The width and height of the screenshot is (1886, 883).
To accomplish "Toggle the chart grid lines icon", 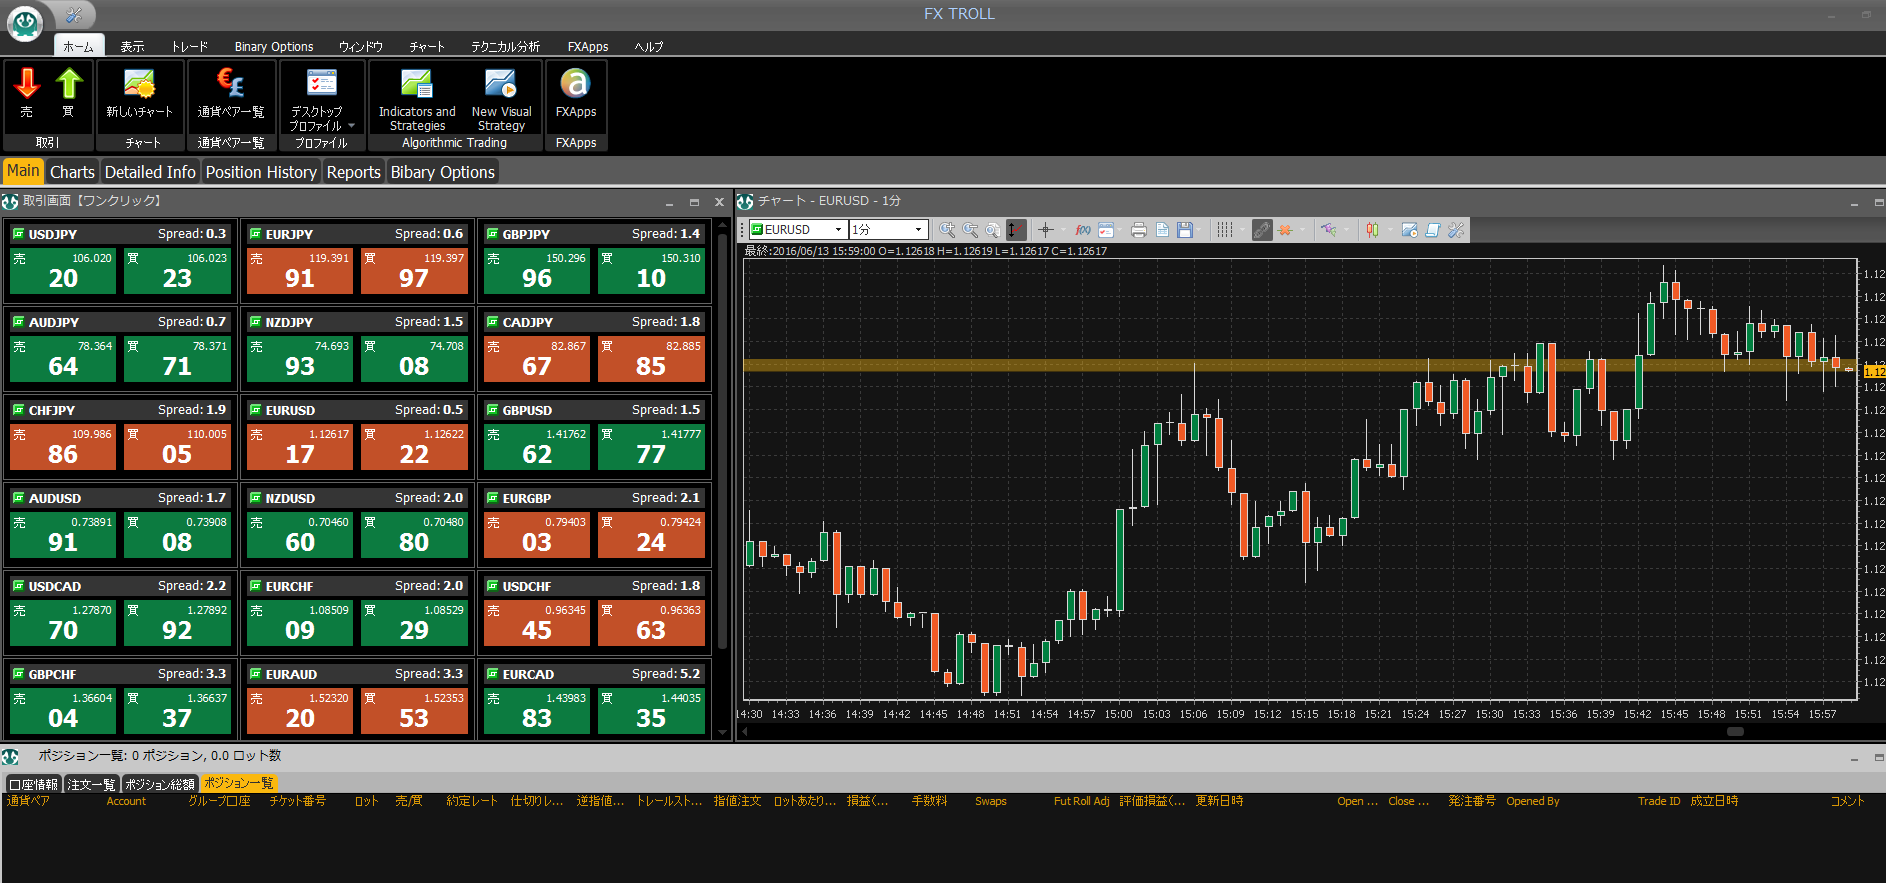I will point(1225,230).
